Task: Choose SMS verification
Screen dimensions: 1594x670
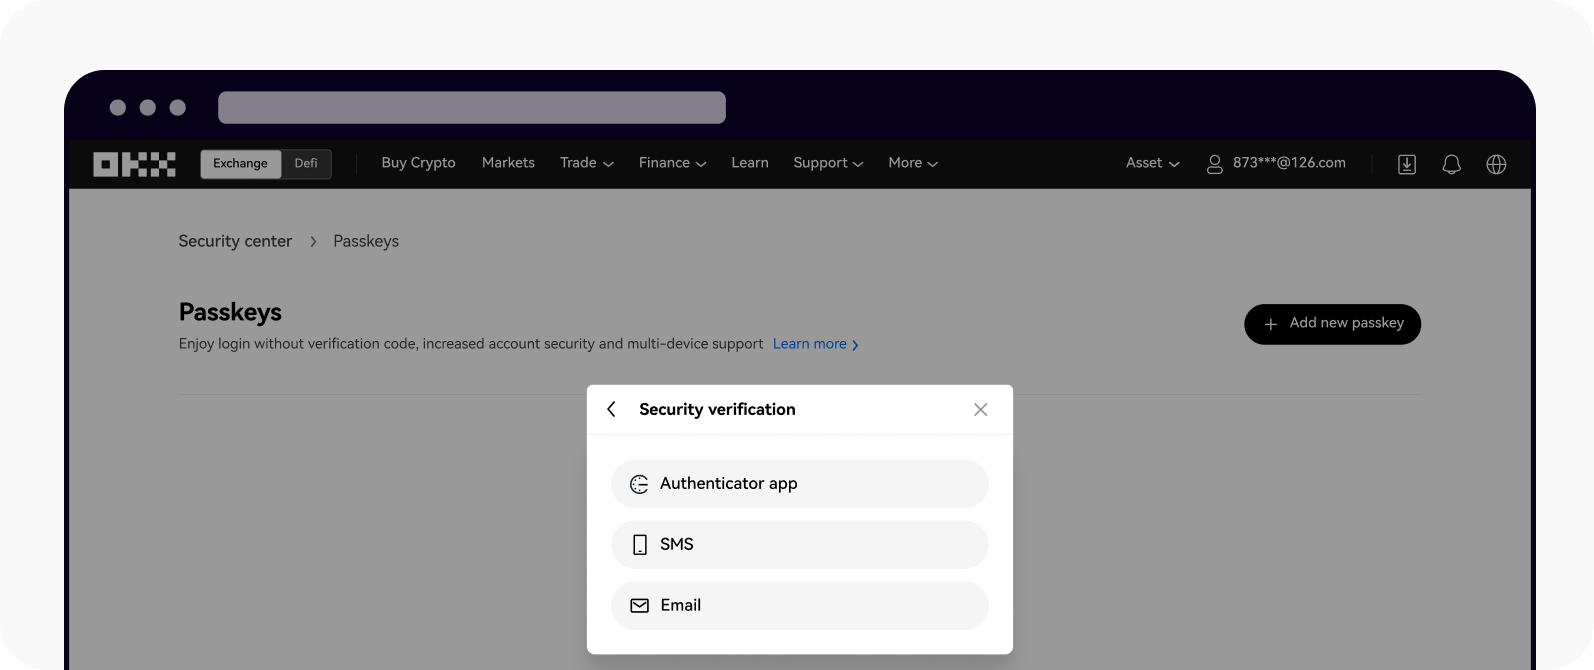Action: pos(800,545)
